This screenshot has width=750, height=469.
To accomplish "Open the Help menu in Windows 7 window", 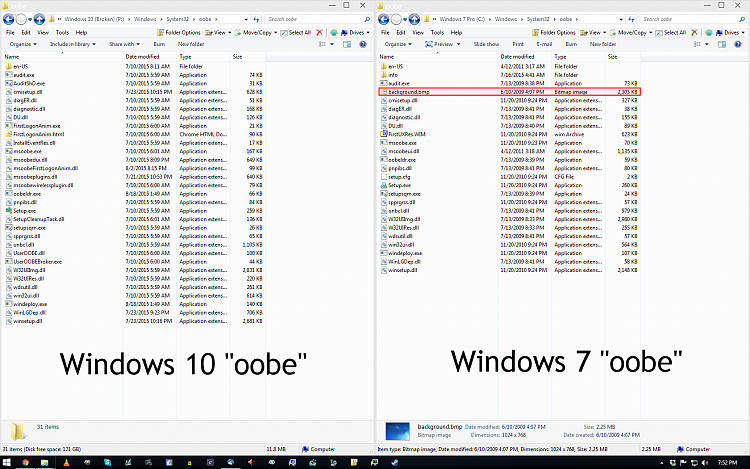I will click(456, 33).
